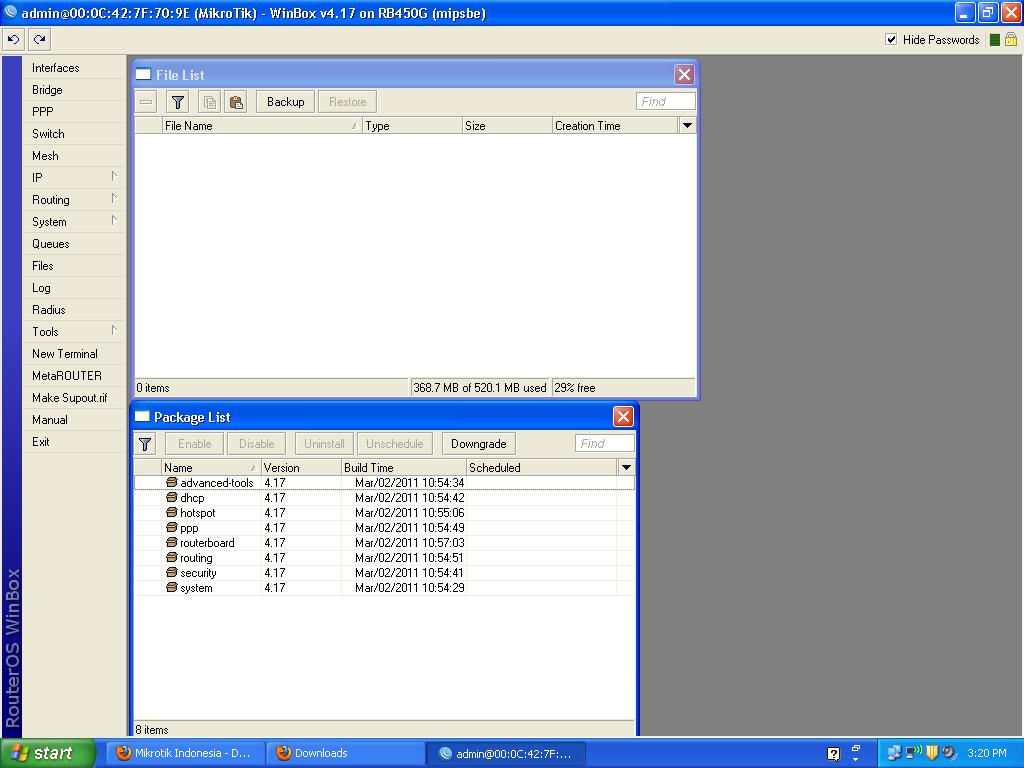Screen dimensions: 1024x768
Task: Open File List column dropdown arrow
Action: (x=687, y=125)
